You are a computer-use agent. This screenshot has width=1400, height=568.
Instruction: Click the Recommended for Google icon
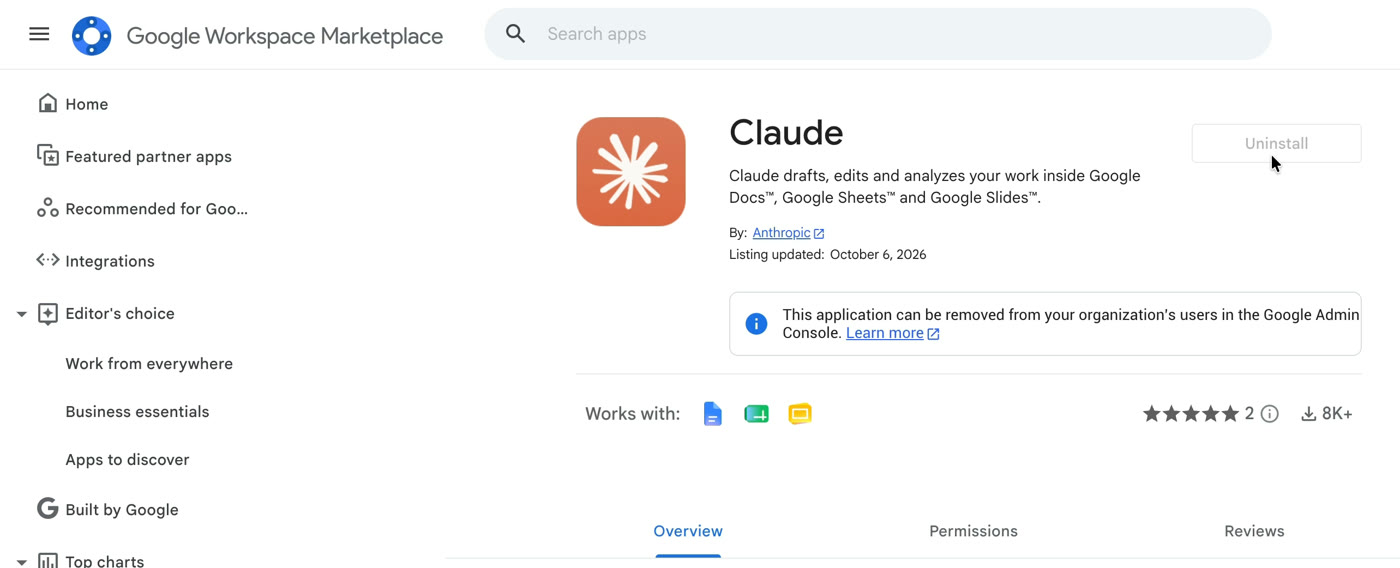[47, 208]
